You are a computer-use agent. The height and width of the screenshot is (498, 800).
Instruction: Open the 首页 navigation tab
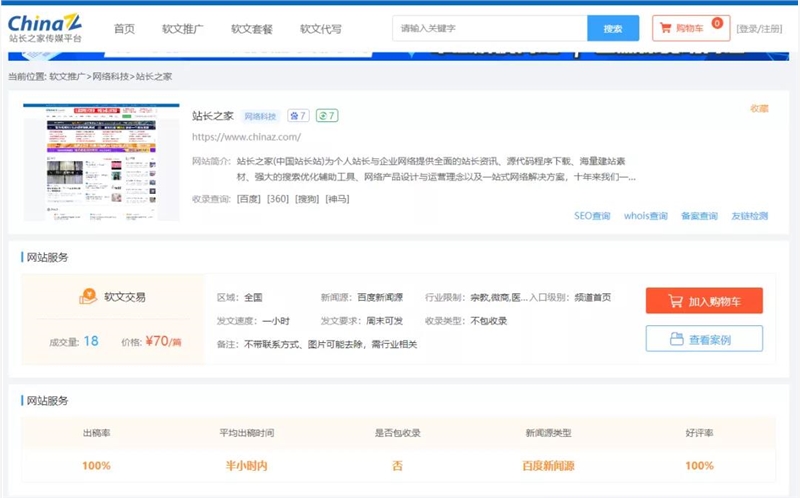coord(124,29)
